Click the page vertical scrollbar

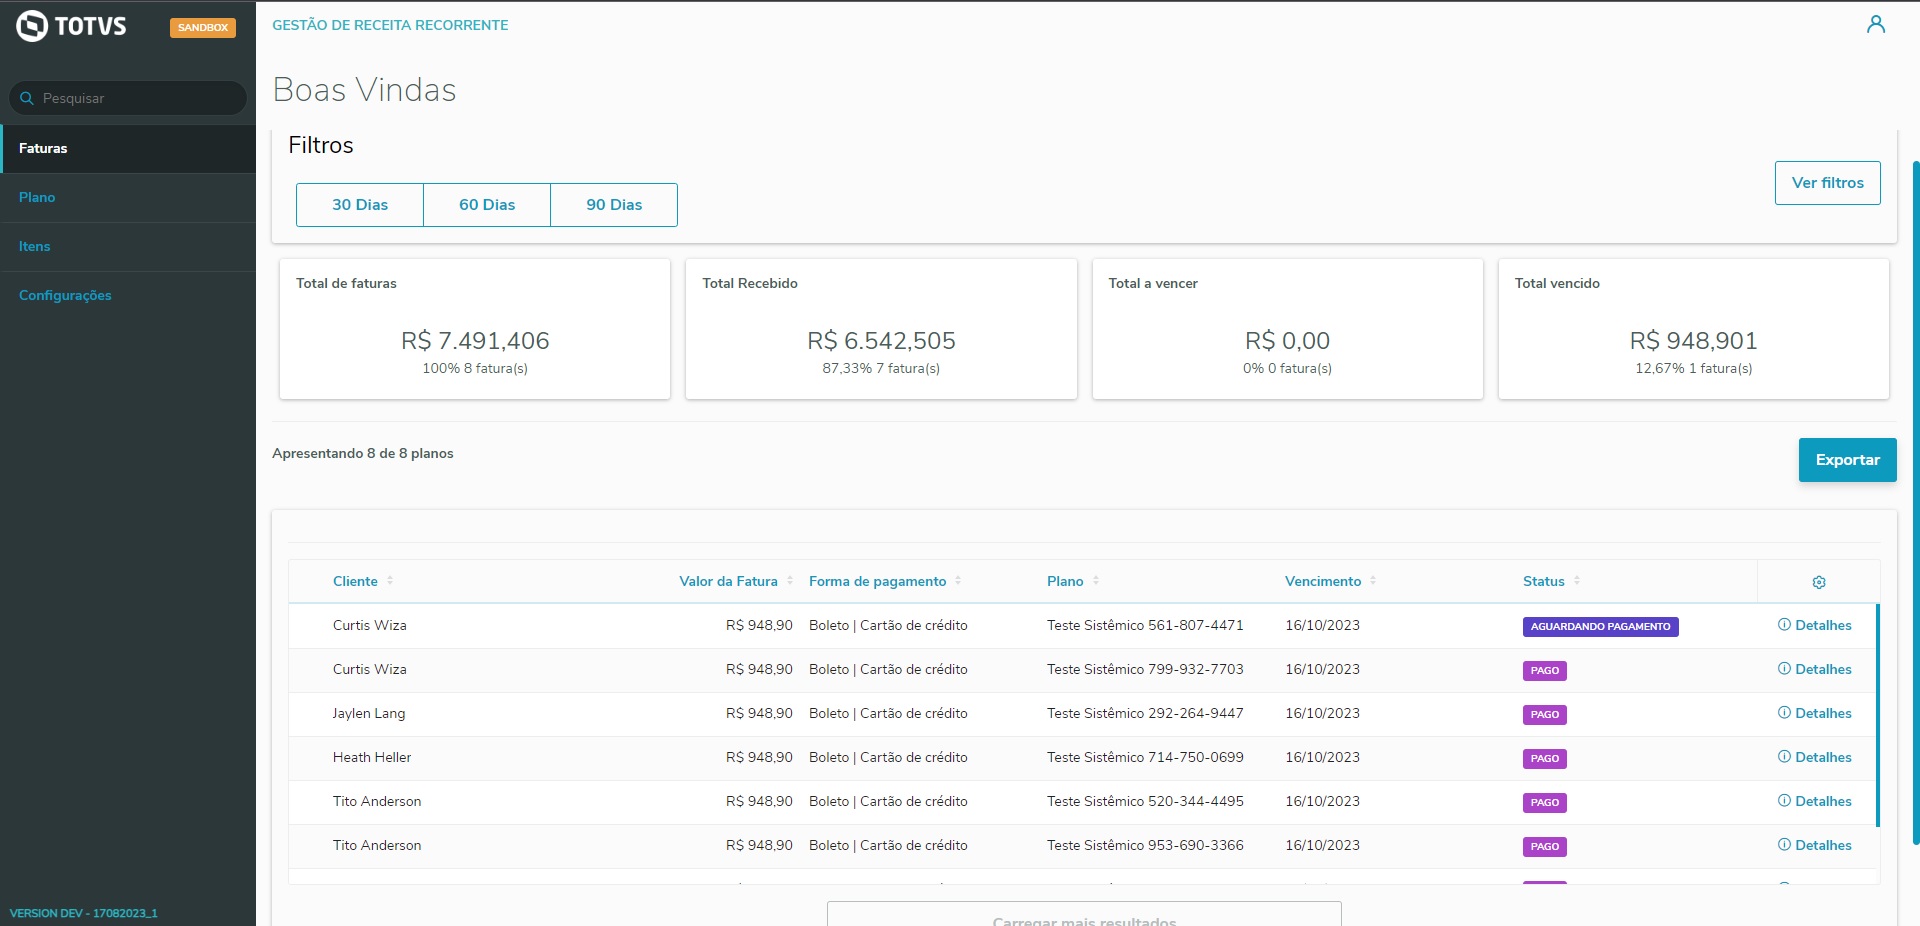pyautogui.click(x=1914, y=500)
